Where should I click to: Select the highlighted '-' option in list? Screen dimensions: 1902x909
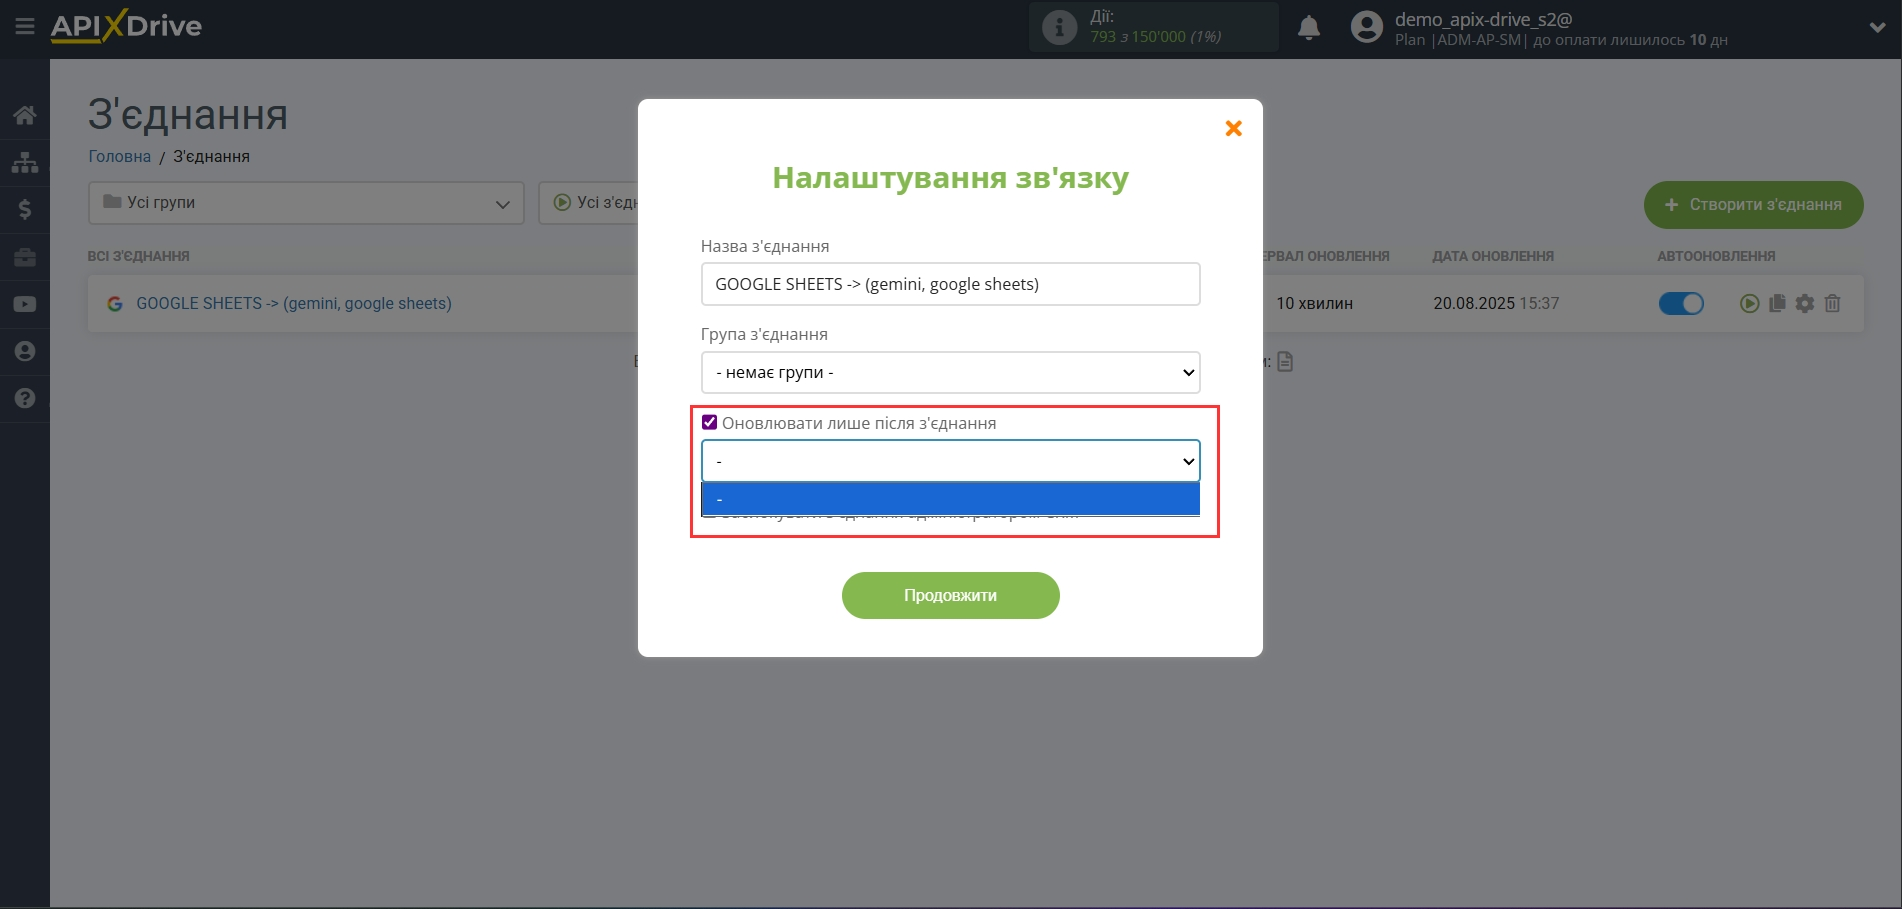[950, 498]
